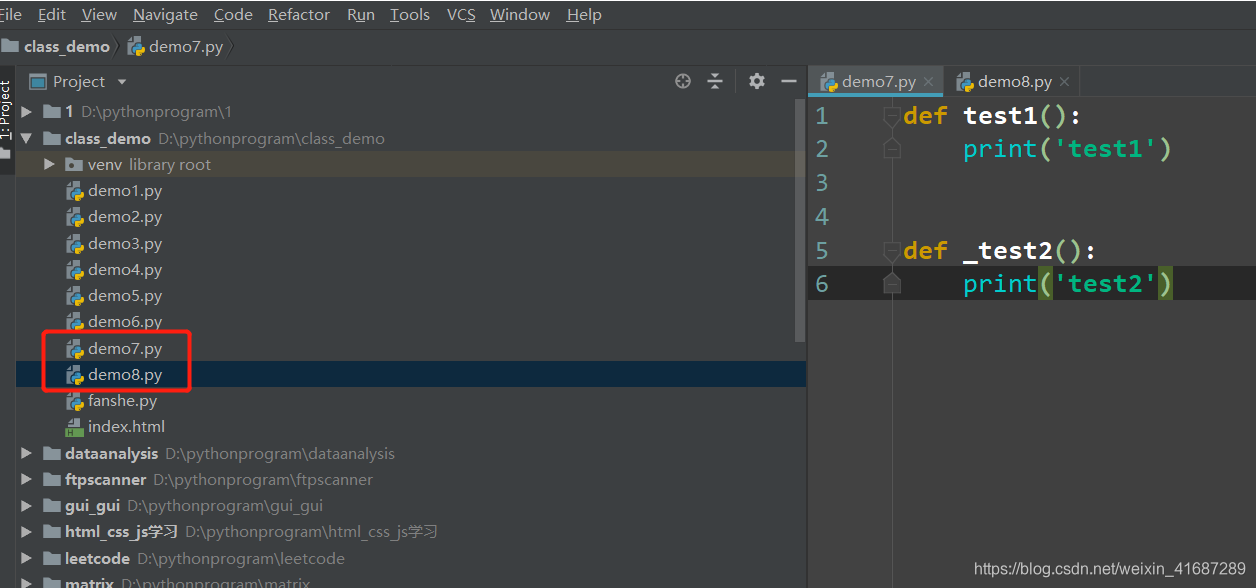Click the index.html file icon
Screen dimensions: 1256x588
click(x=74, y=427)
